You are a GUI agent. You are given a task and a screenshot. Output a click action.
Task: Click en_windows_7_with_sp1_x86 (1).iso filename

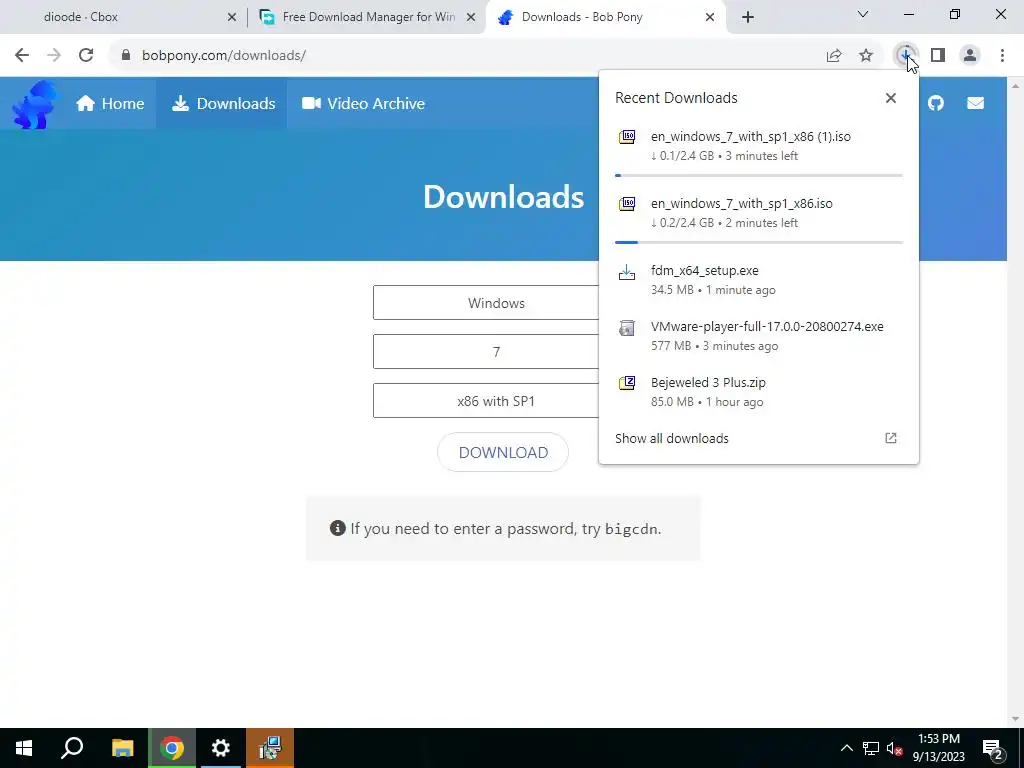click(x=750, y=136)
